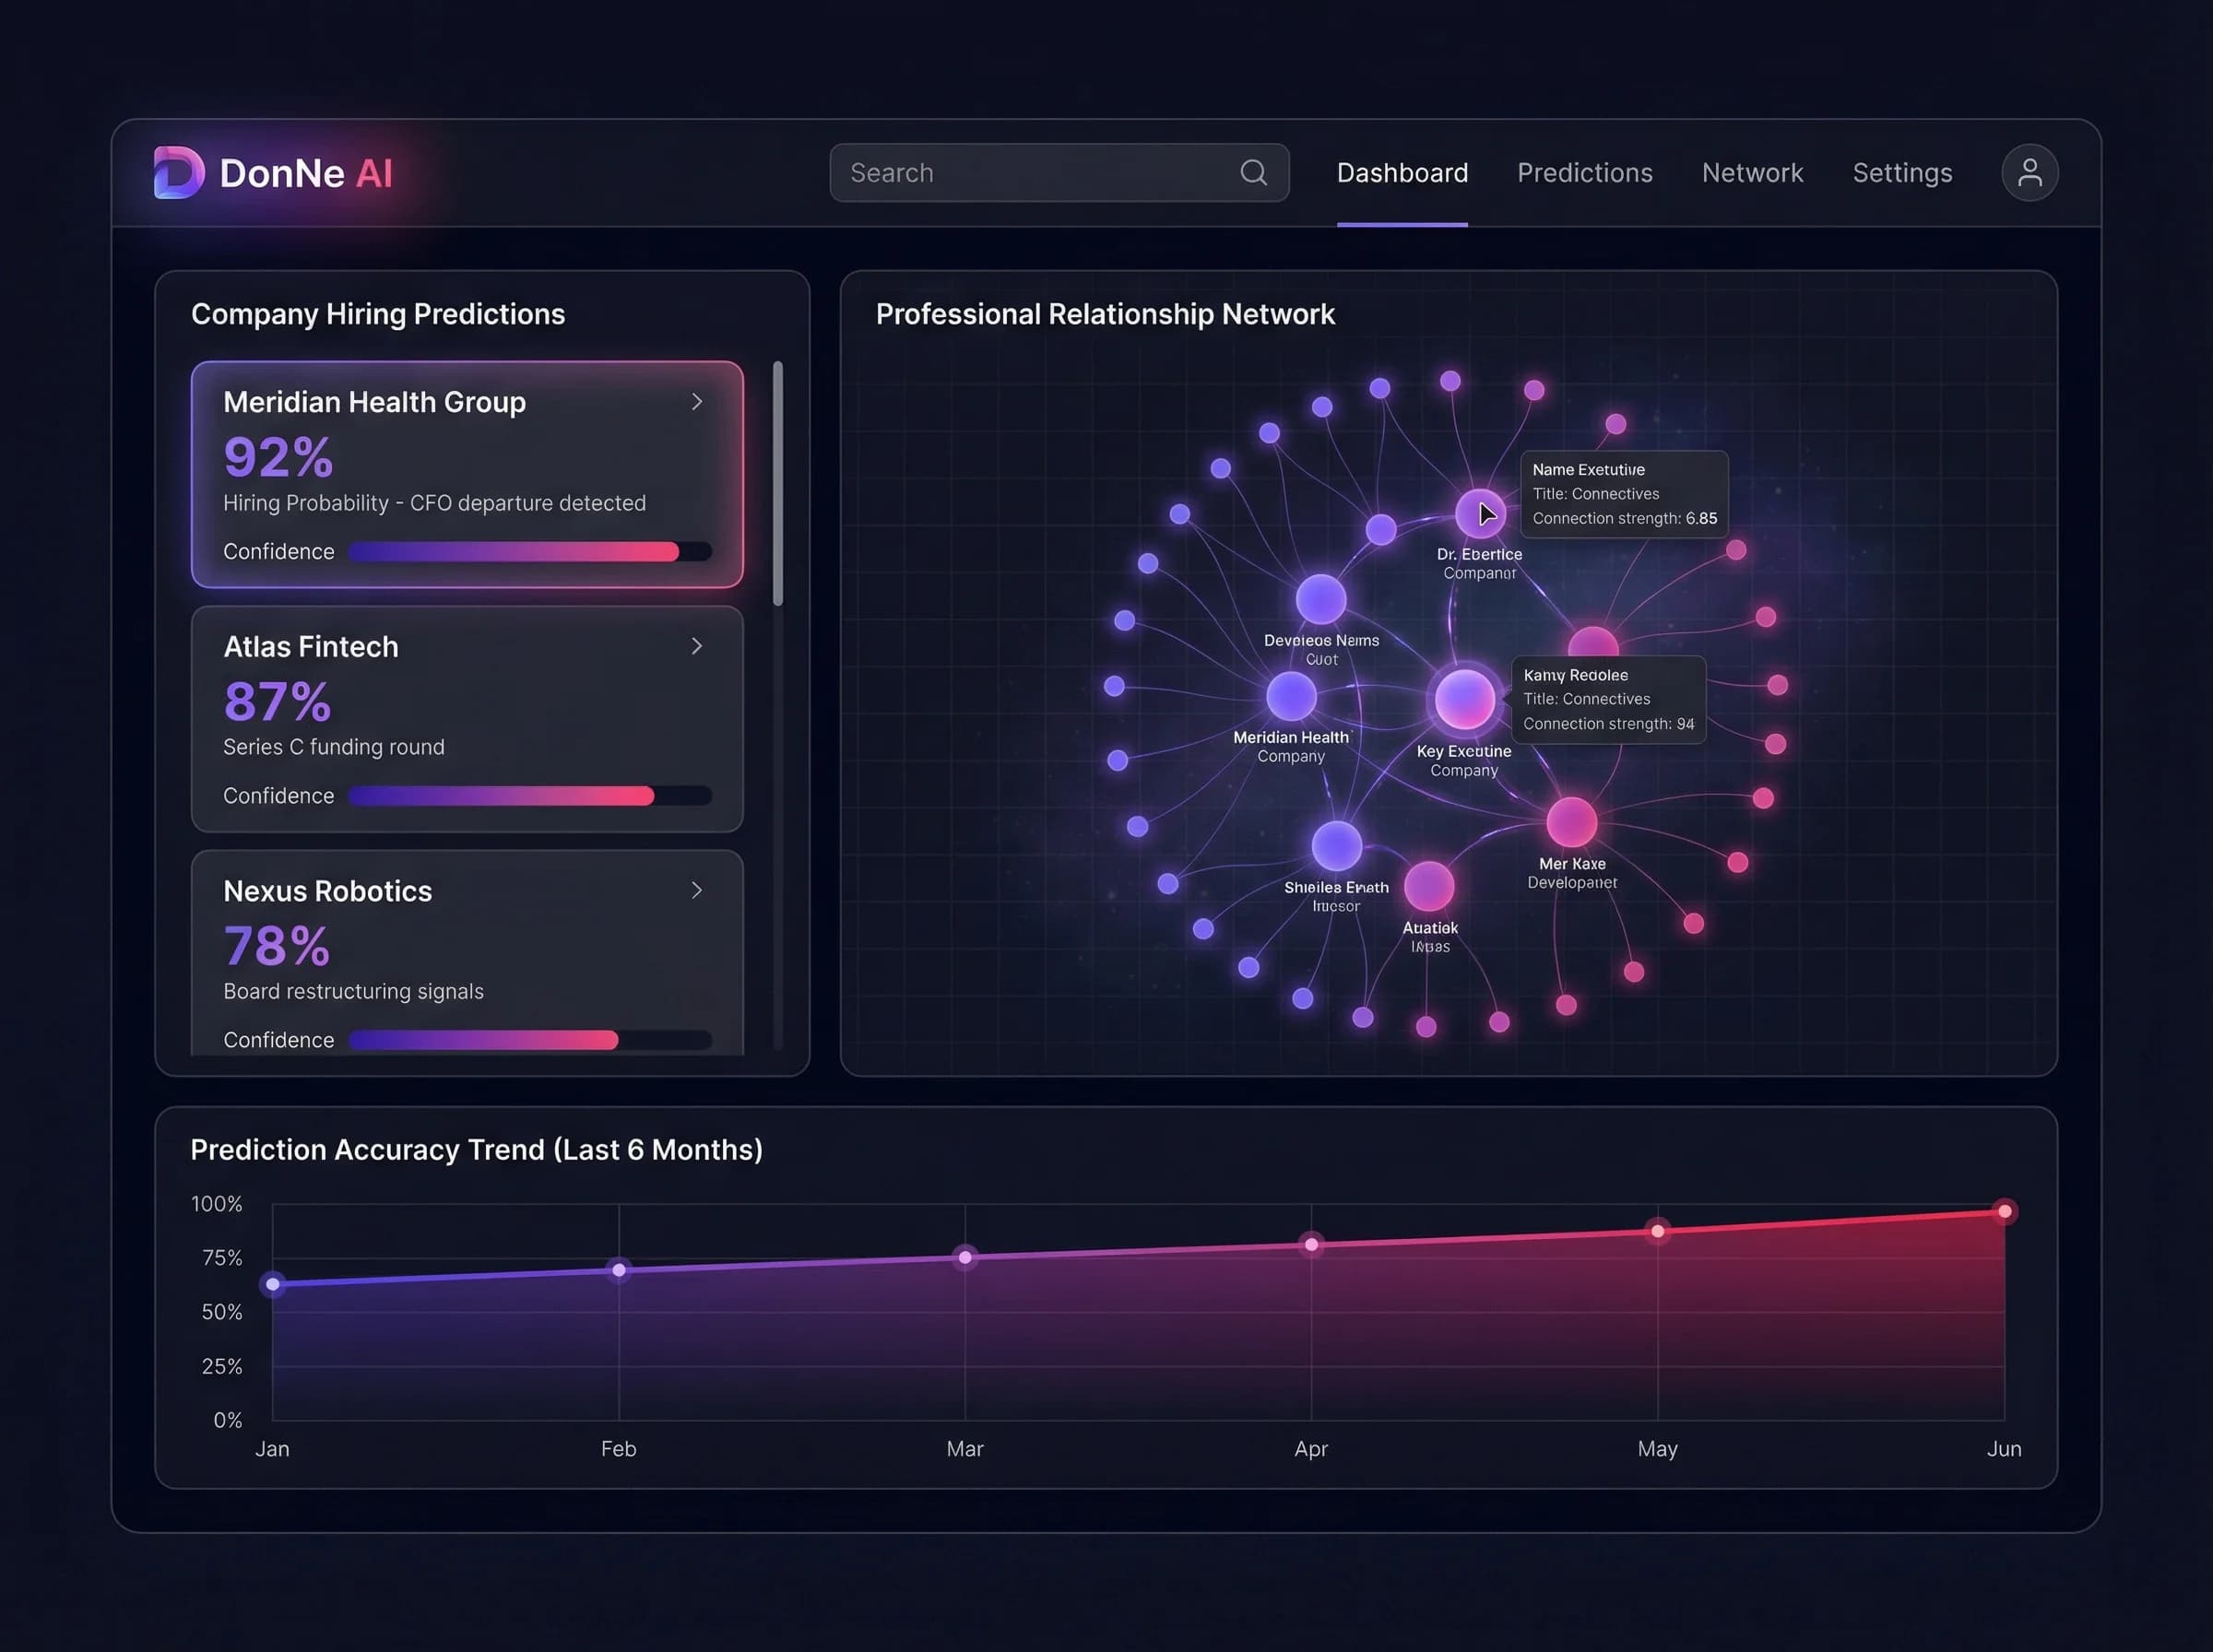Expand the Atlas Fintech prediction details

click(697, 646)
